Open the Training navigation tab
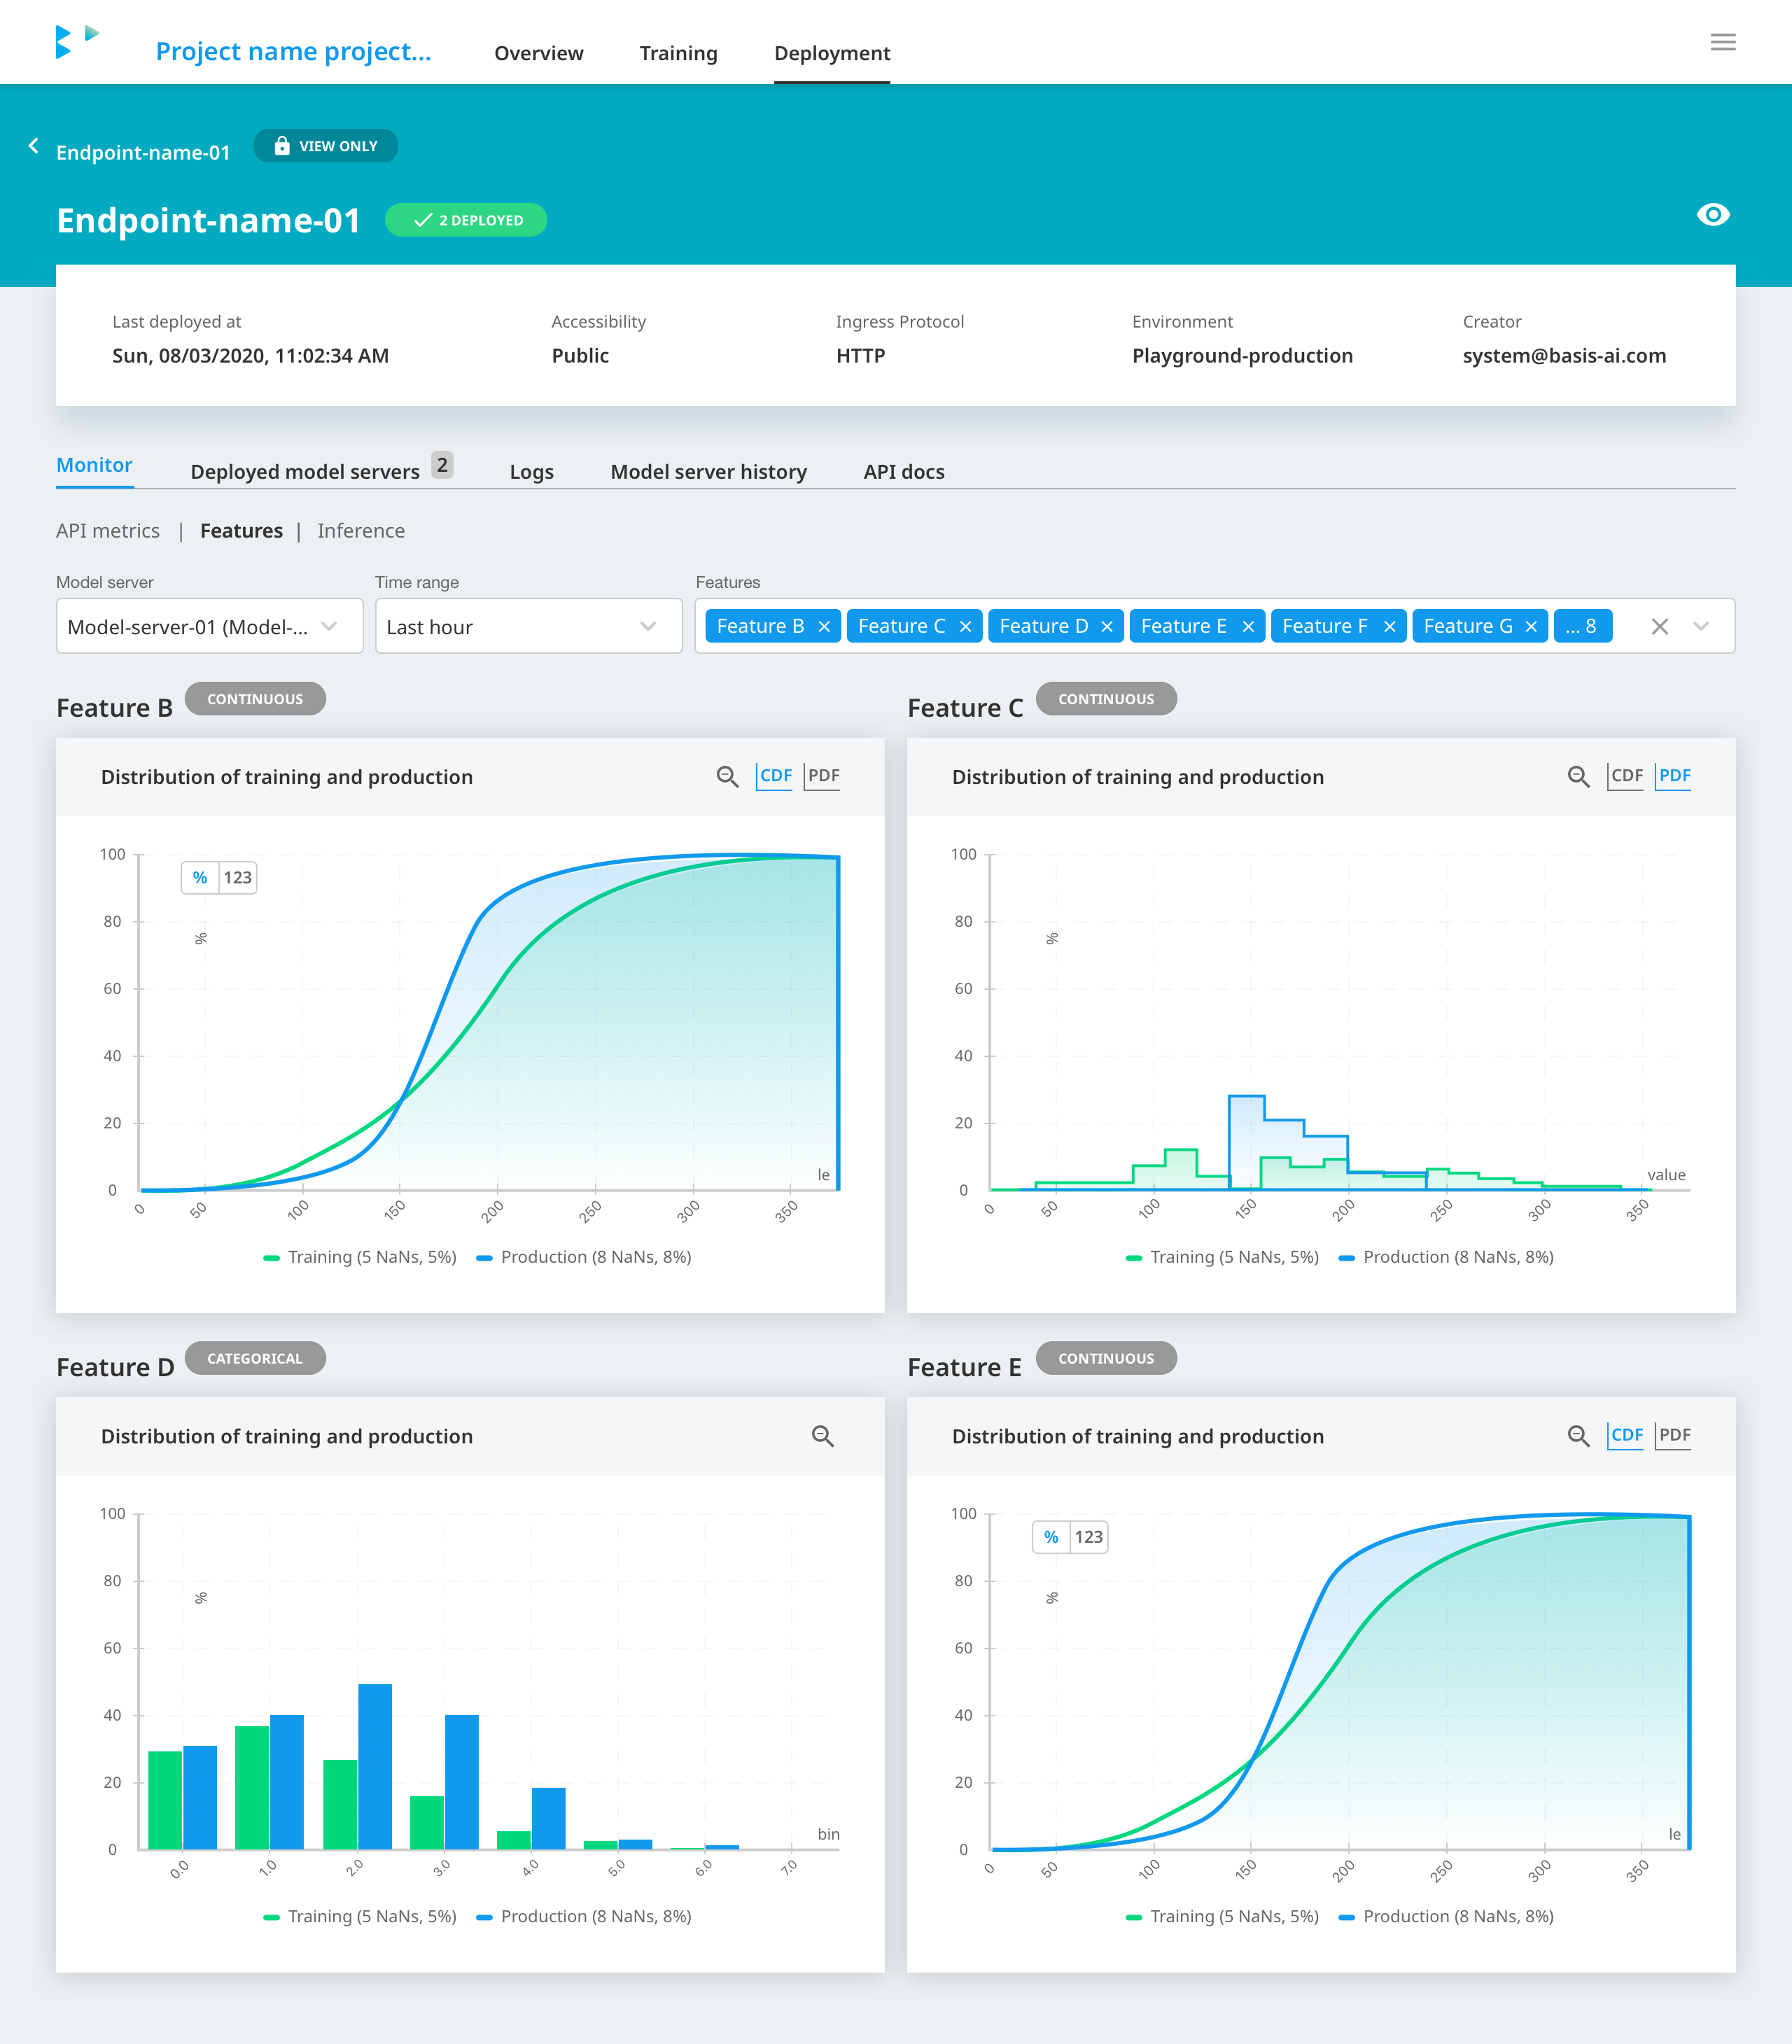The image size is (1792, 2044). tap(678, 53)
